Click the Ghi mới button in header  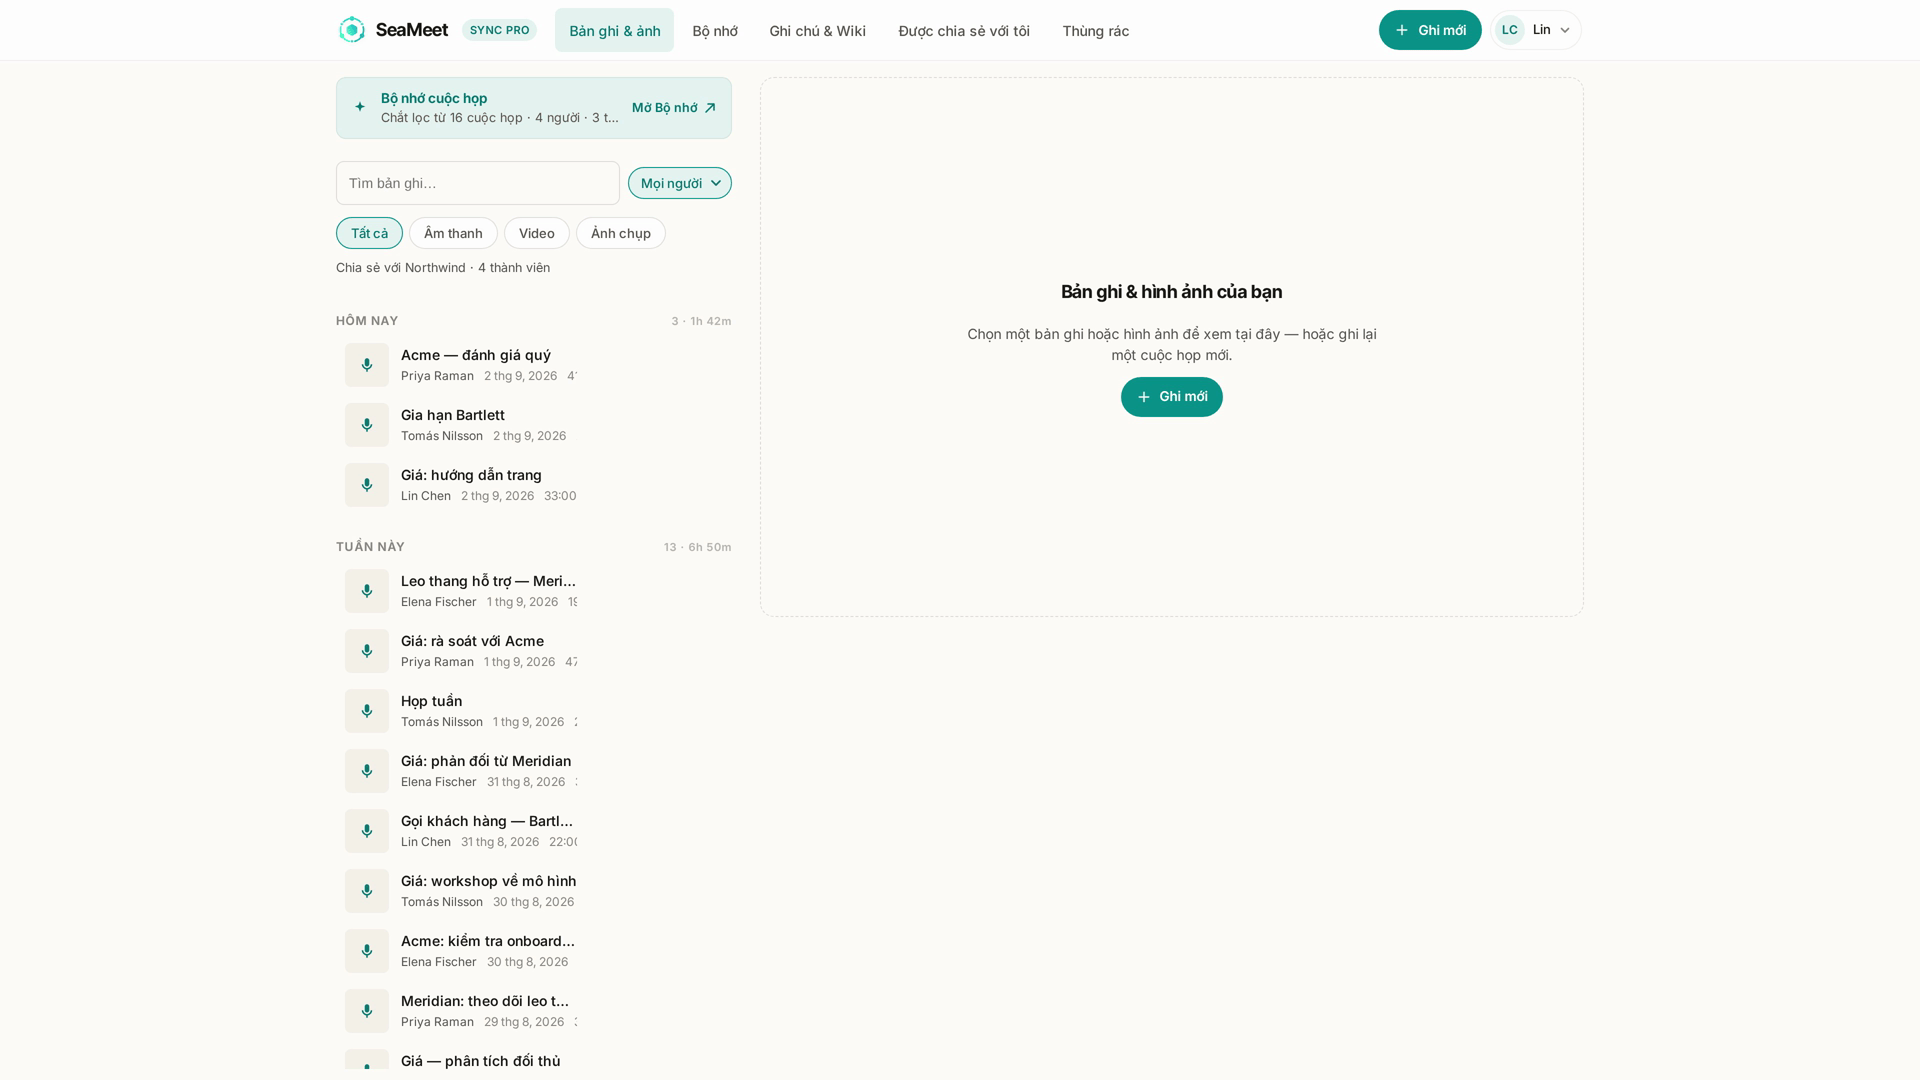pyautogui.click(x=1430, y=30)
